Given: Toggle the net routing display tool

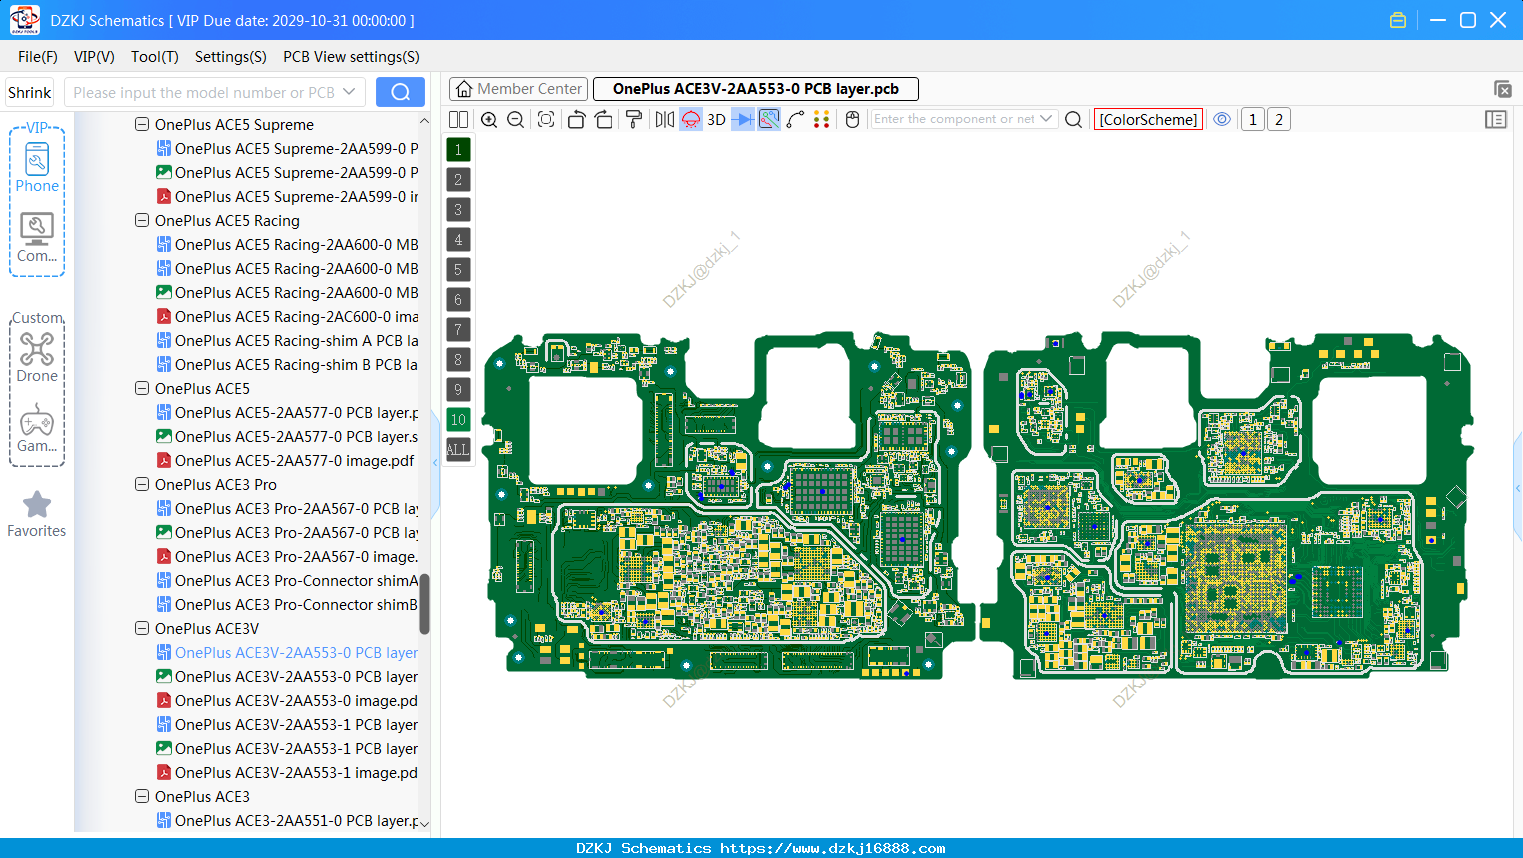Looking at the screenshot, I should pyautogui.click(x=769, y=119).
